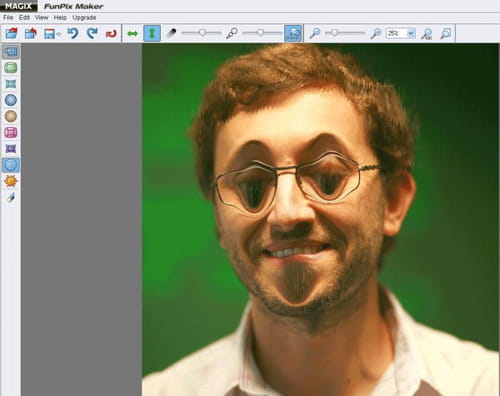
Task: Select the teal pinch distortion tool
Action: [x=11, y=84]
